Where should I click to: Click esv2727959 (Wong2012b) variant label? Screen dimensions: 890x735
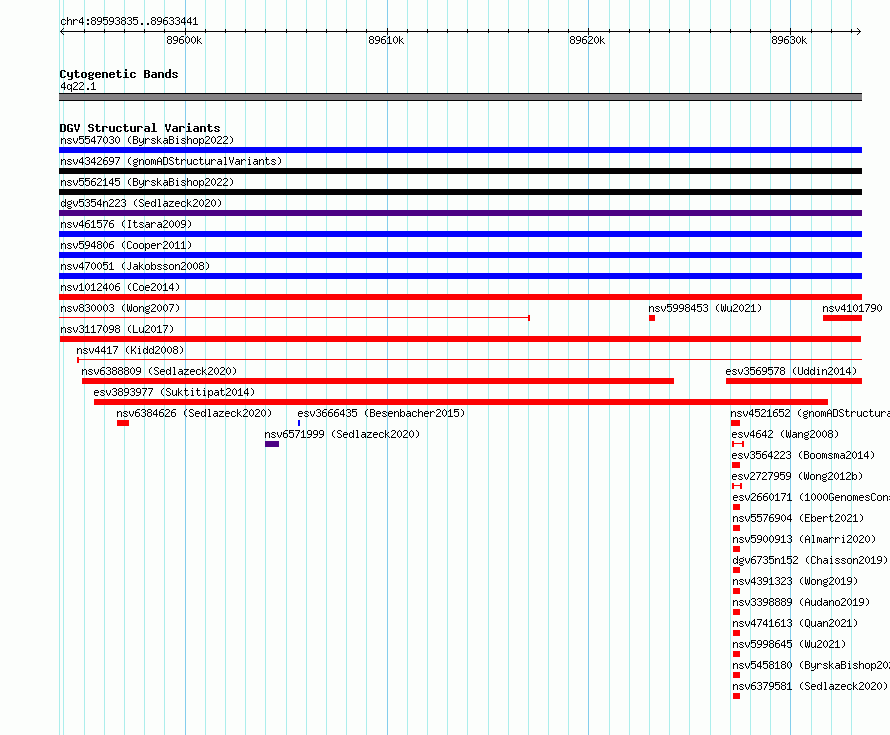click(797, 476)
